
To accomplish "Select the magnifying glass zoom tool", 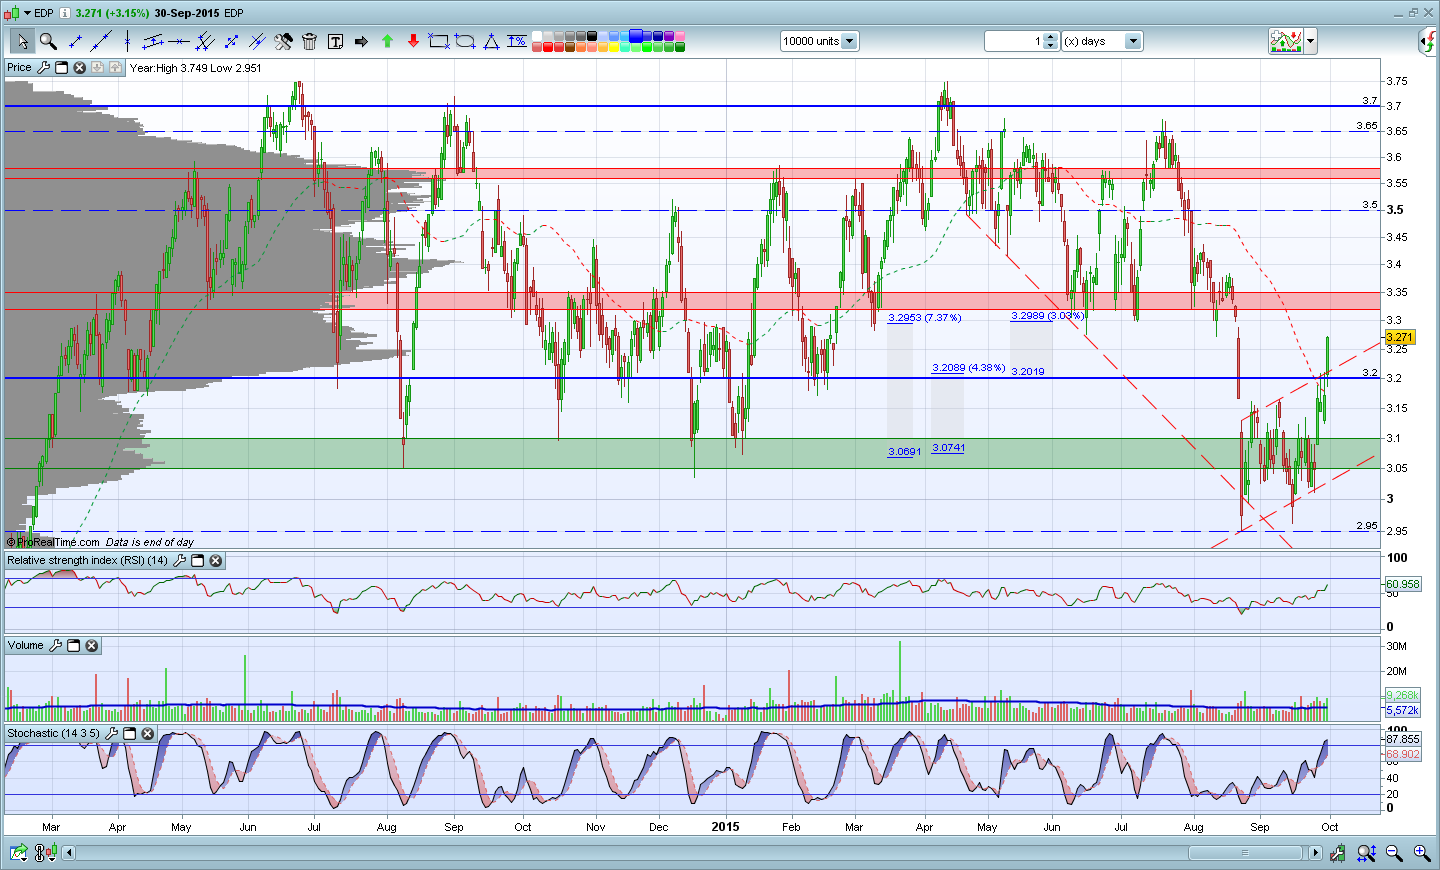I will tap(48, 41).
